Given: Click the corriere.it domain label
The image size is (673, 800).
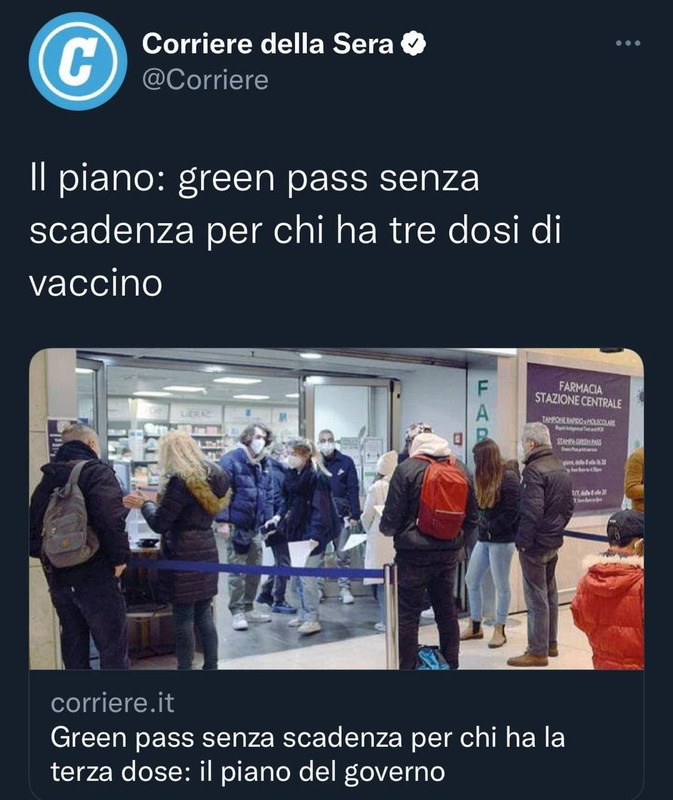Looking at the screenshot, I should tap(112, 703).
